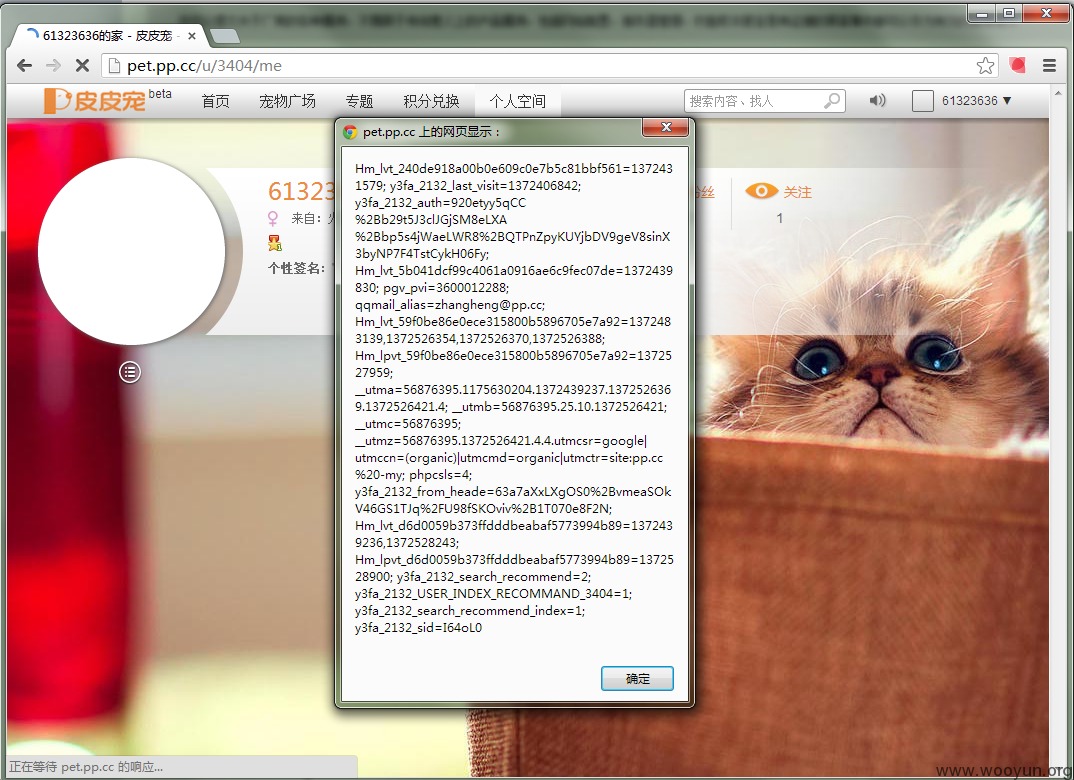Viewport: 1074px width, 780px height.
Task: Click the 个性签名 label
Action: point(296,268)
